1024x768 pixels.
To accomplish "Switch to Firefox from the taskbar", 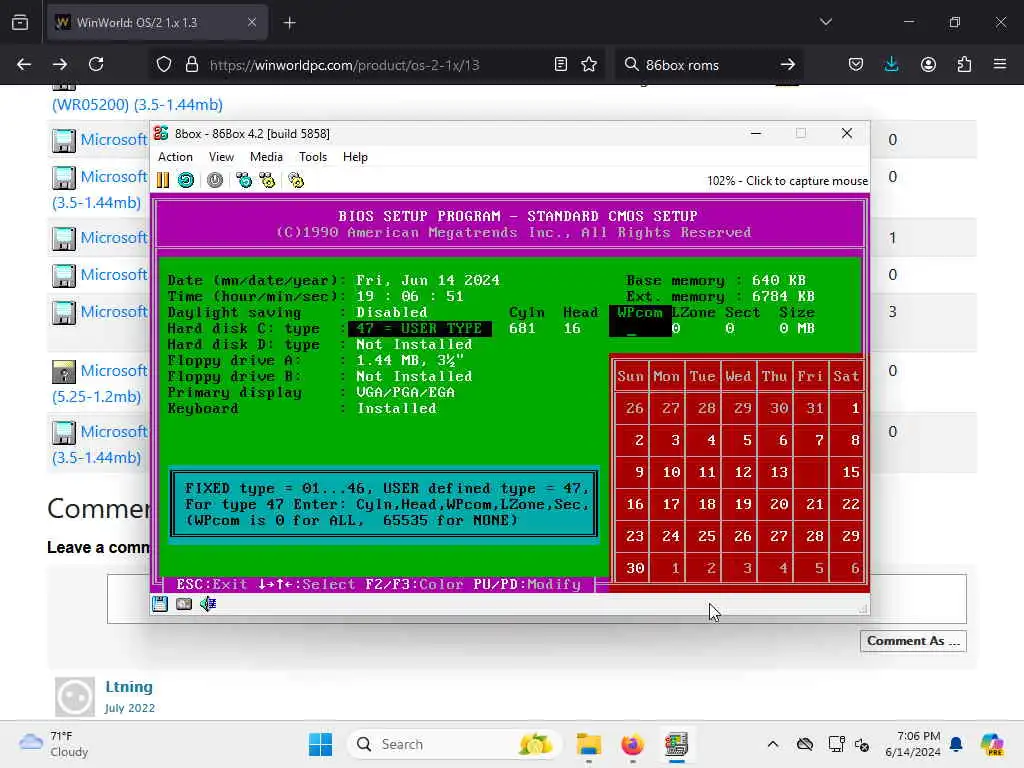I will [632, 744].
